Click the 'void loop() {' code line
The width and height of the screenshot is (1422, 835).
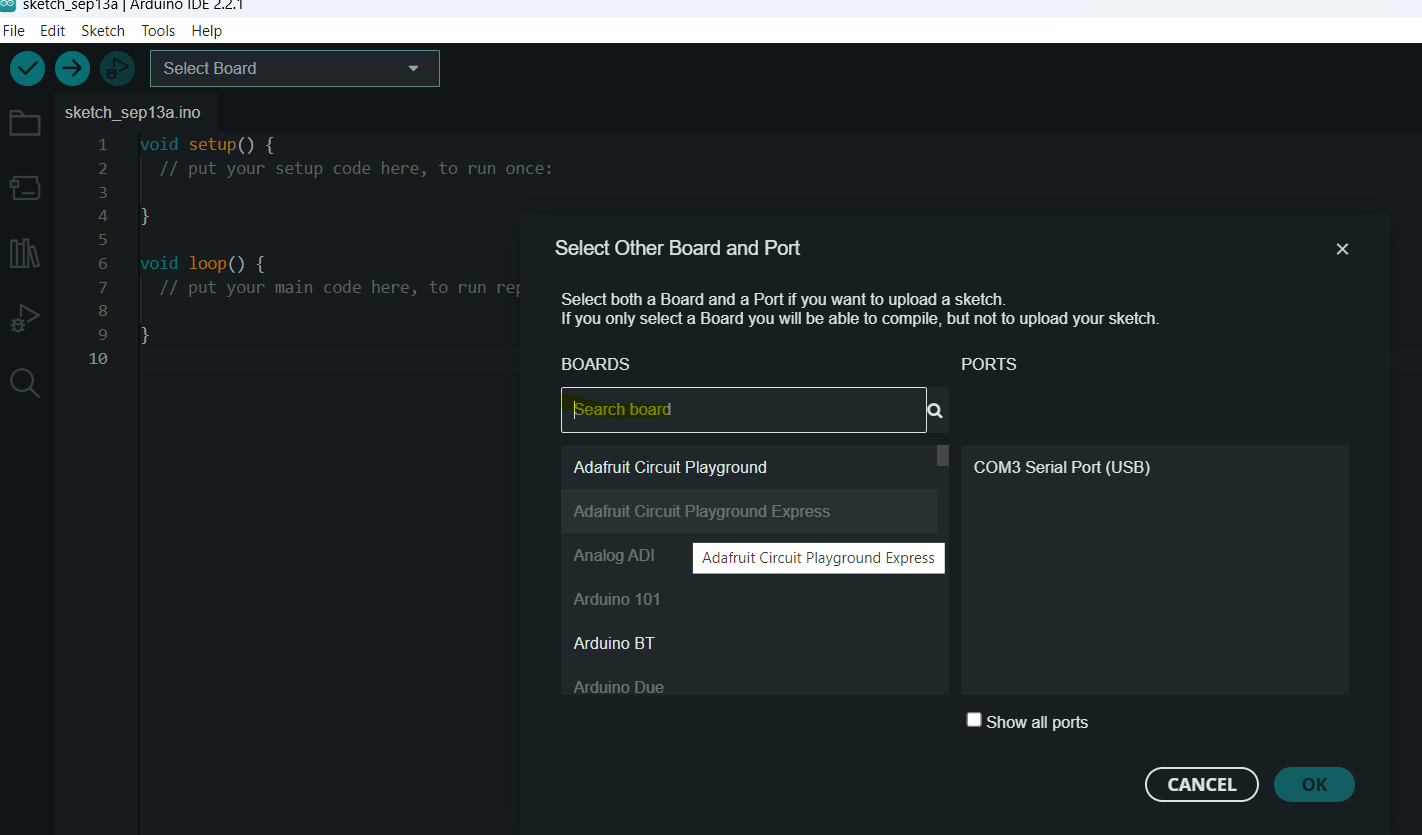(x=202, y=264)
